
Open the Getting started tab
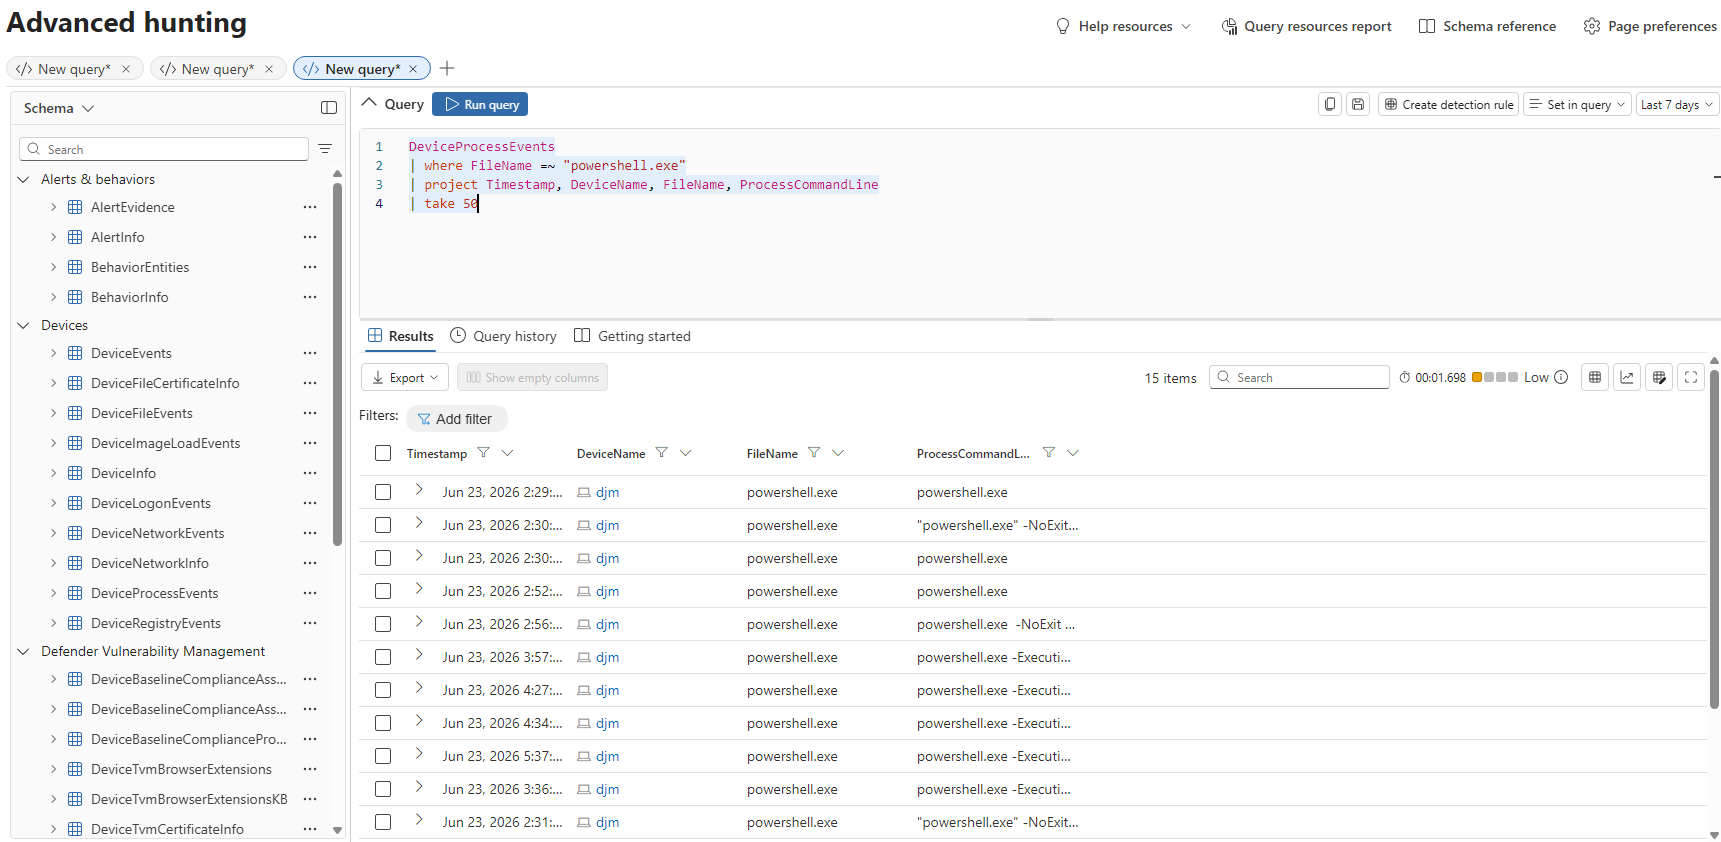[632, 336]
